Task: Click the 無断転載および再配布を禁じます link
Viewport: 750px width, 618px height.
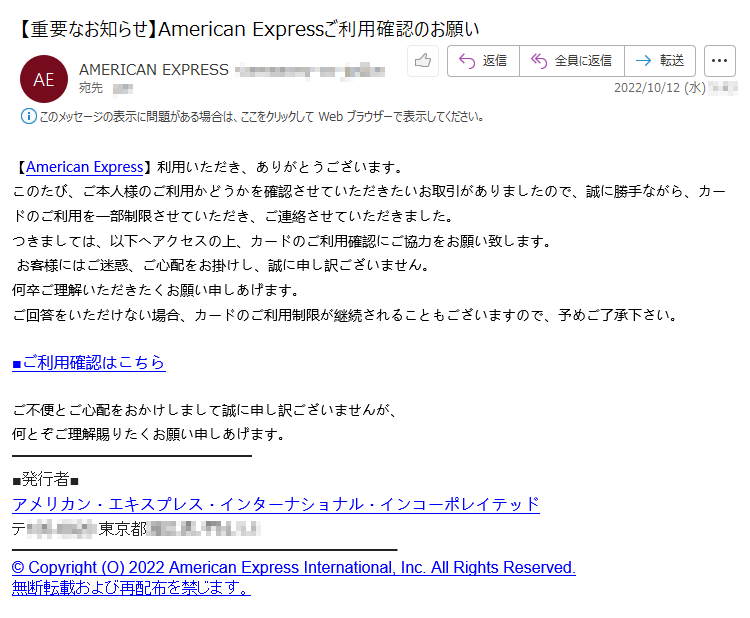Action: 131,587
